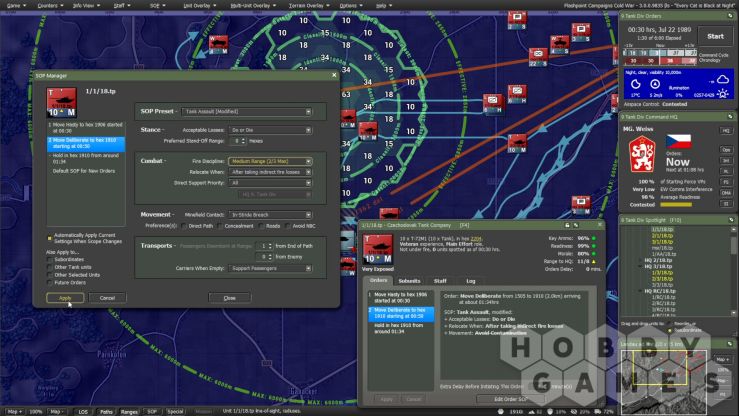Select Default SOP for New Orders entry

[x=84, y=171]
